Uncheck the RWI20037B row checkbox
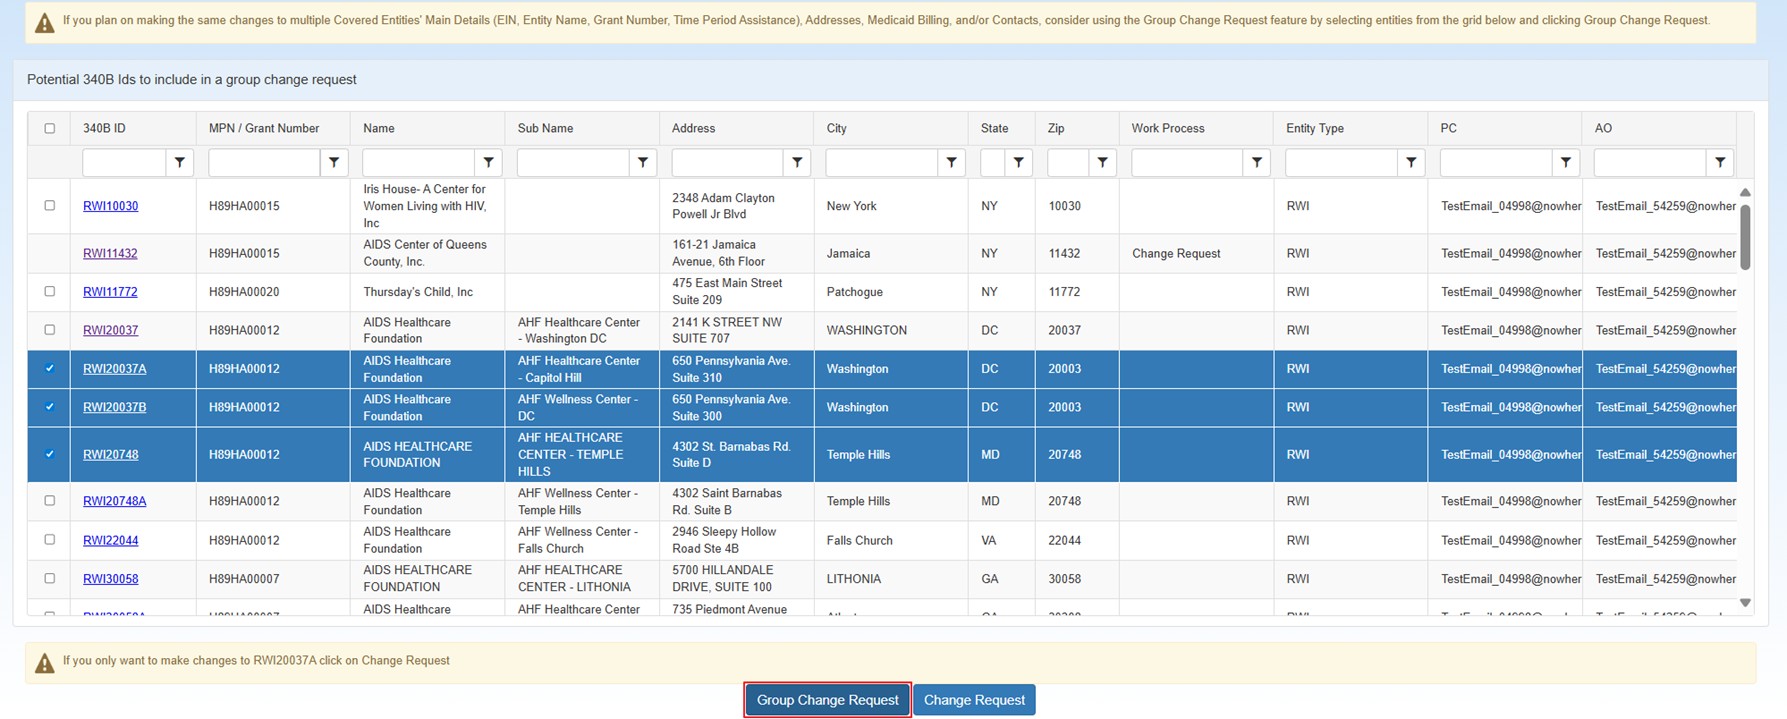Image resolution: width=1787 pixels, height=719 pixels. click(50, 407)
